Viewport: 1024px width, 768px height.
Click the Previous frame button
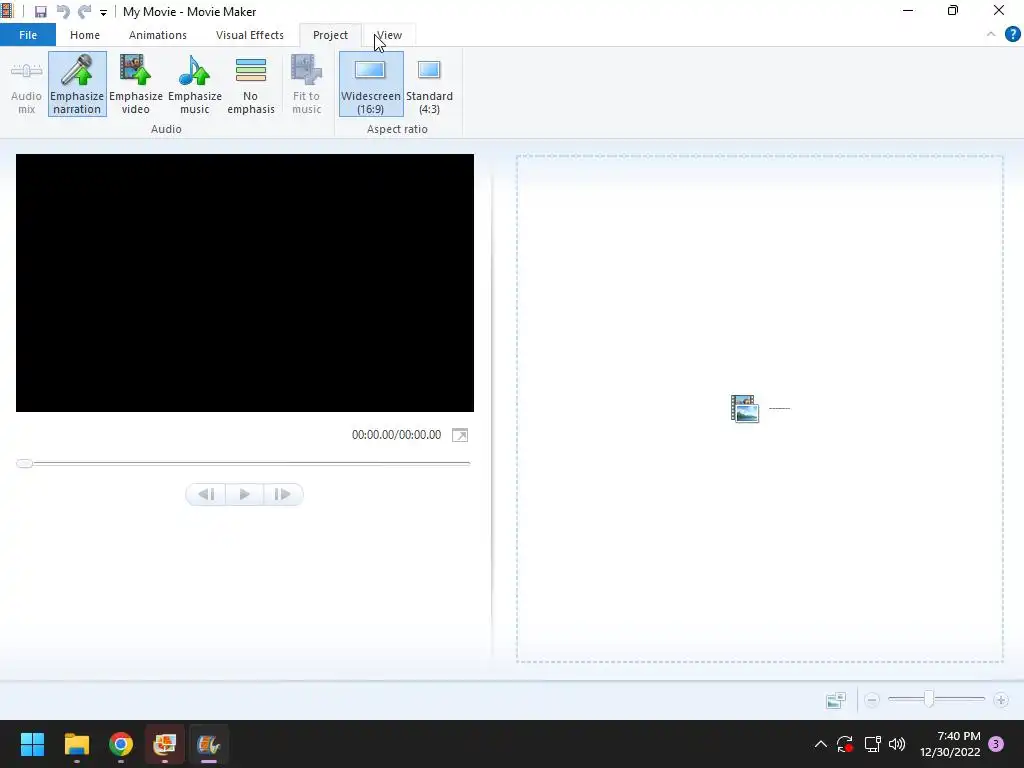click(206, 494)
